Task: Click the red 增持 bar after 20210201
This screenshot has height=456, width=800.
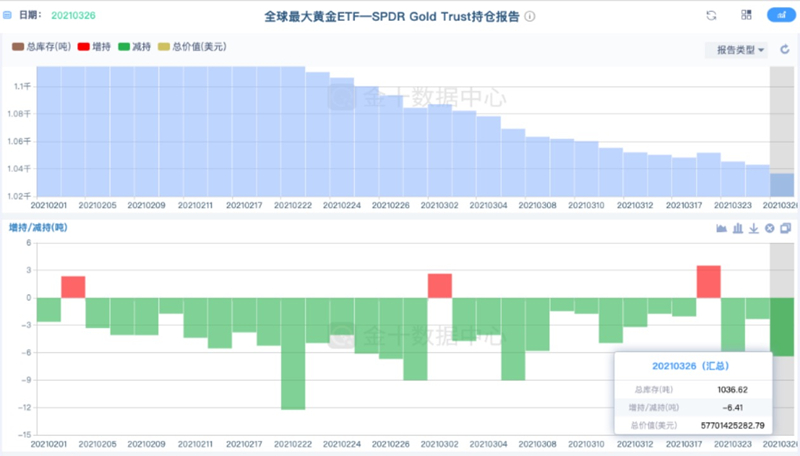Action: coord(73,287)
